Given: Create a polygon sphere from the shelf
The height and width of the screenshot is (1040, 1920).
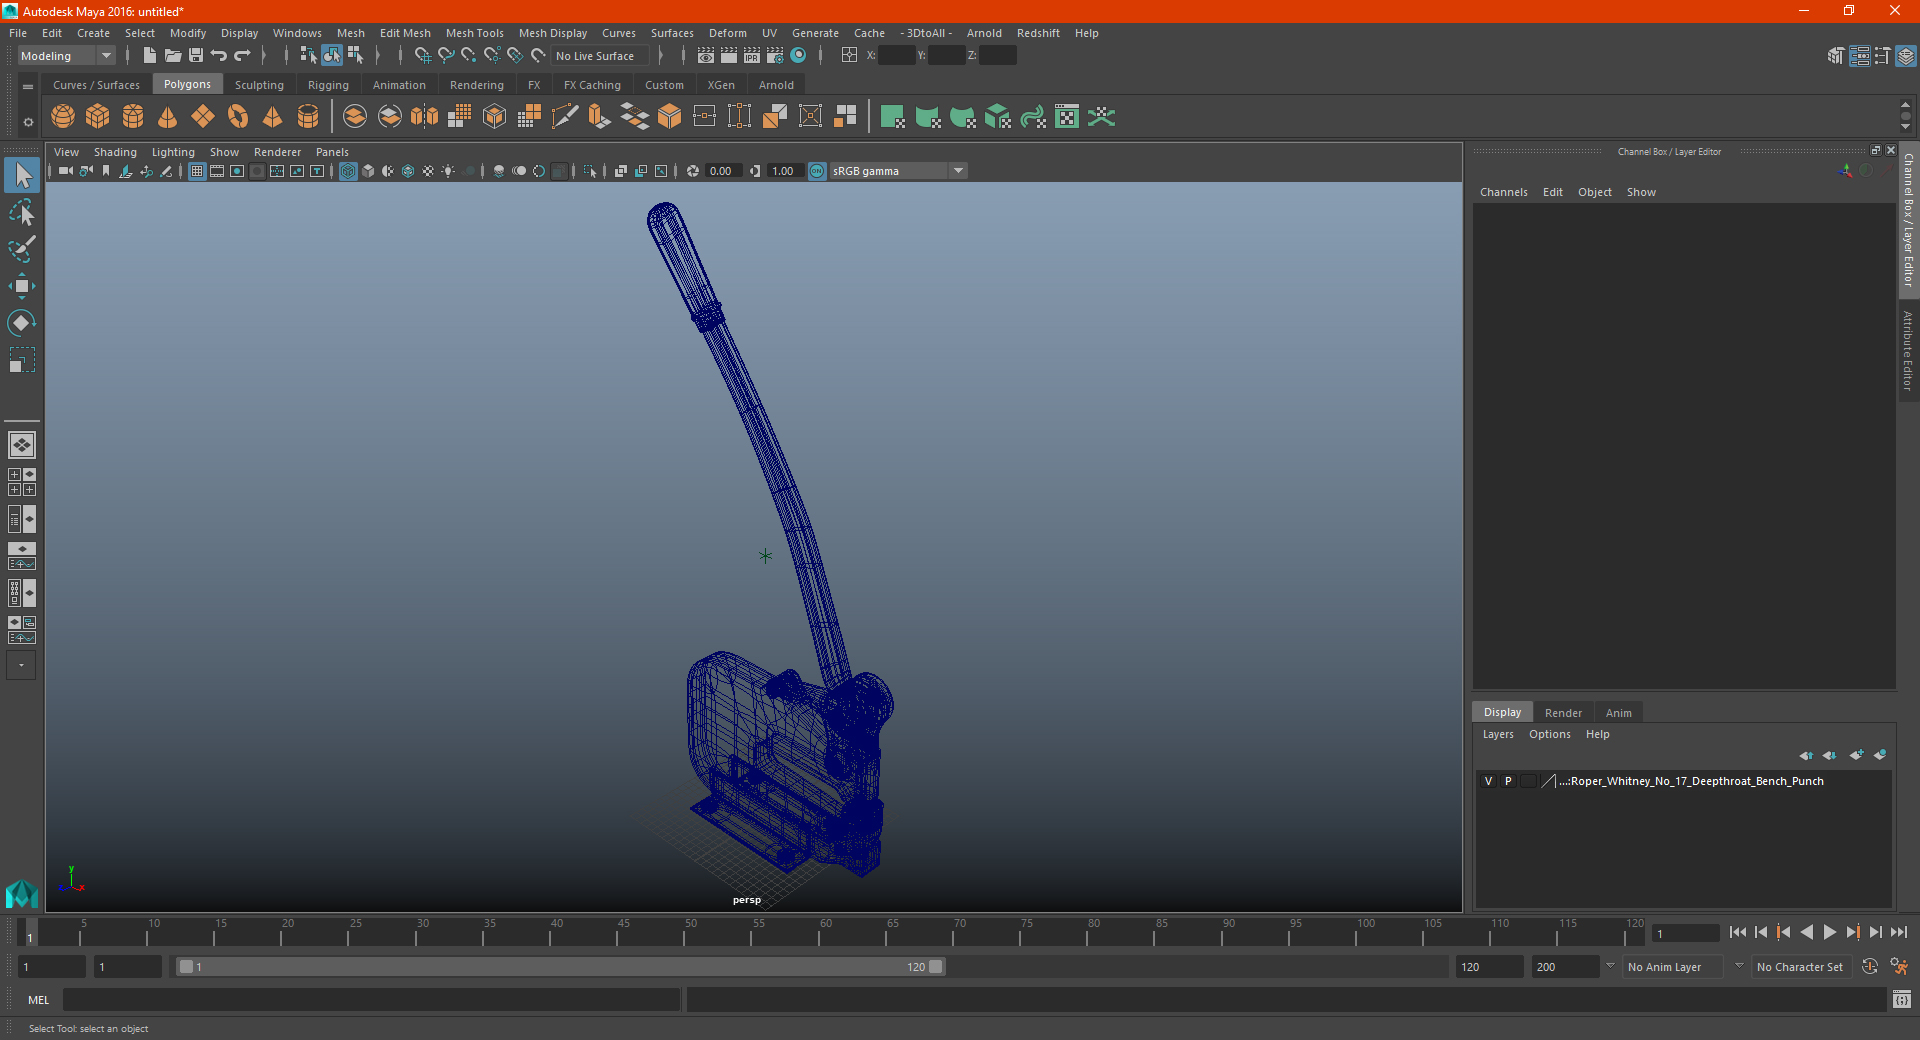Looking at the screenshot, I should pos(63,117).
